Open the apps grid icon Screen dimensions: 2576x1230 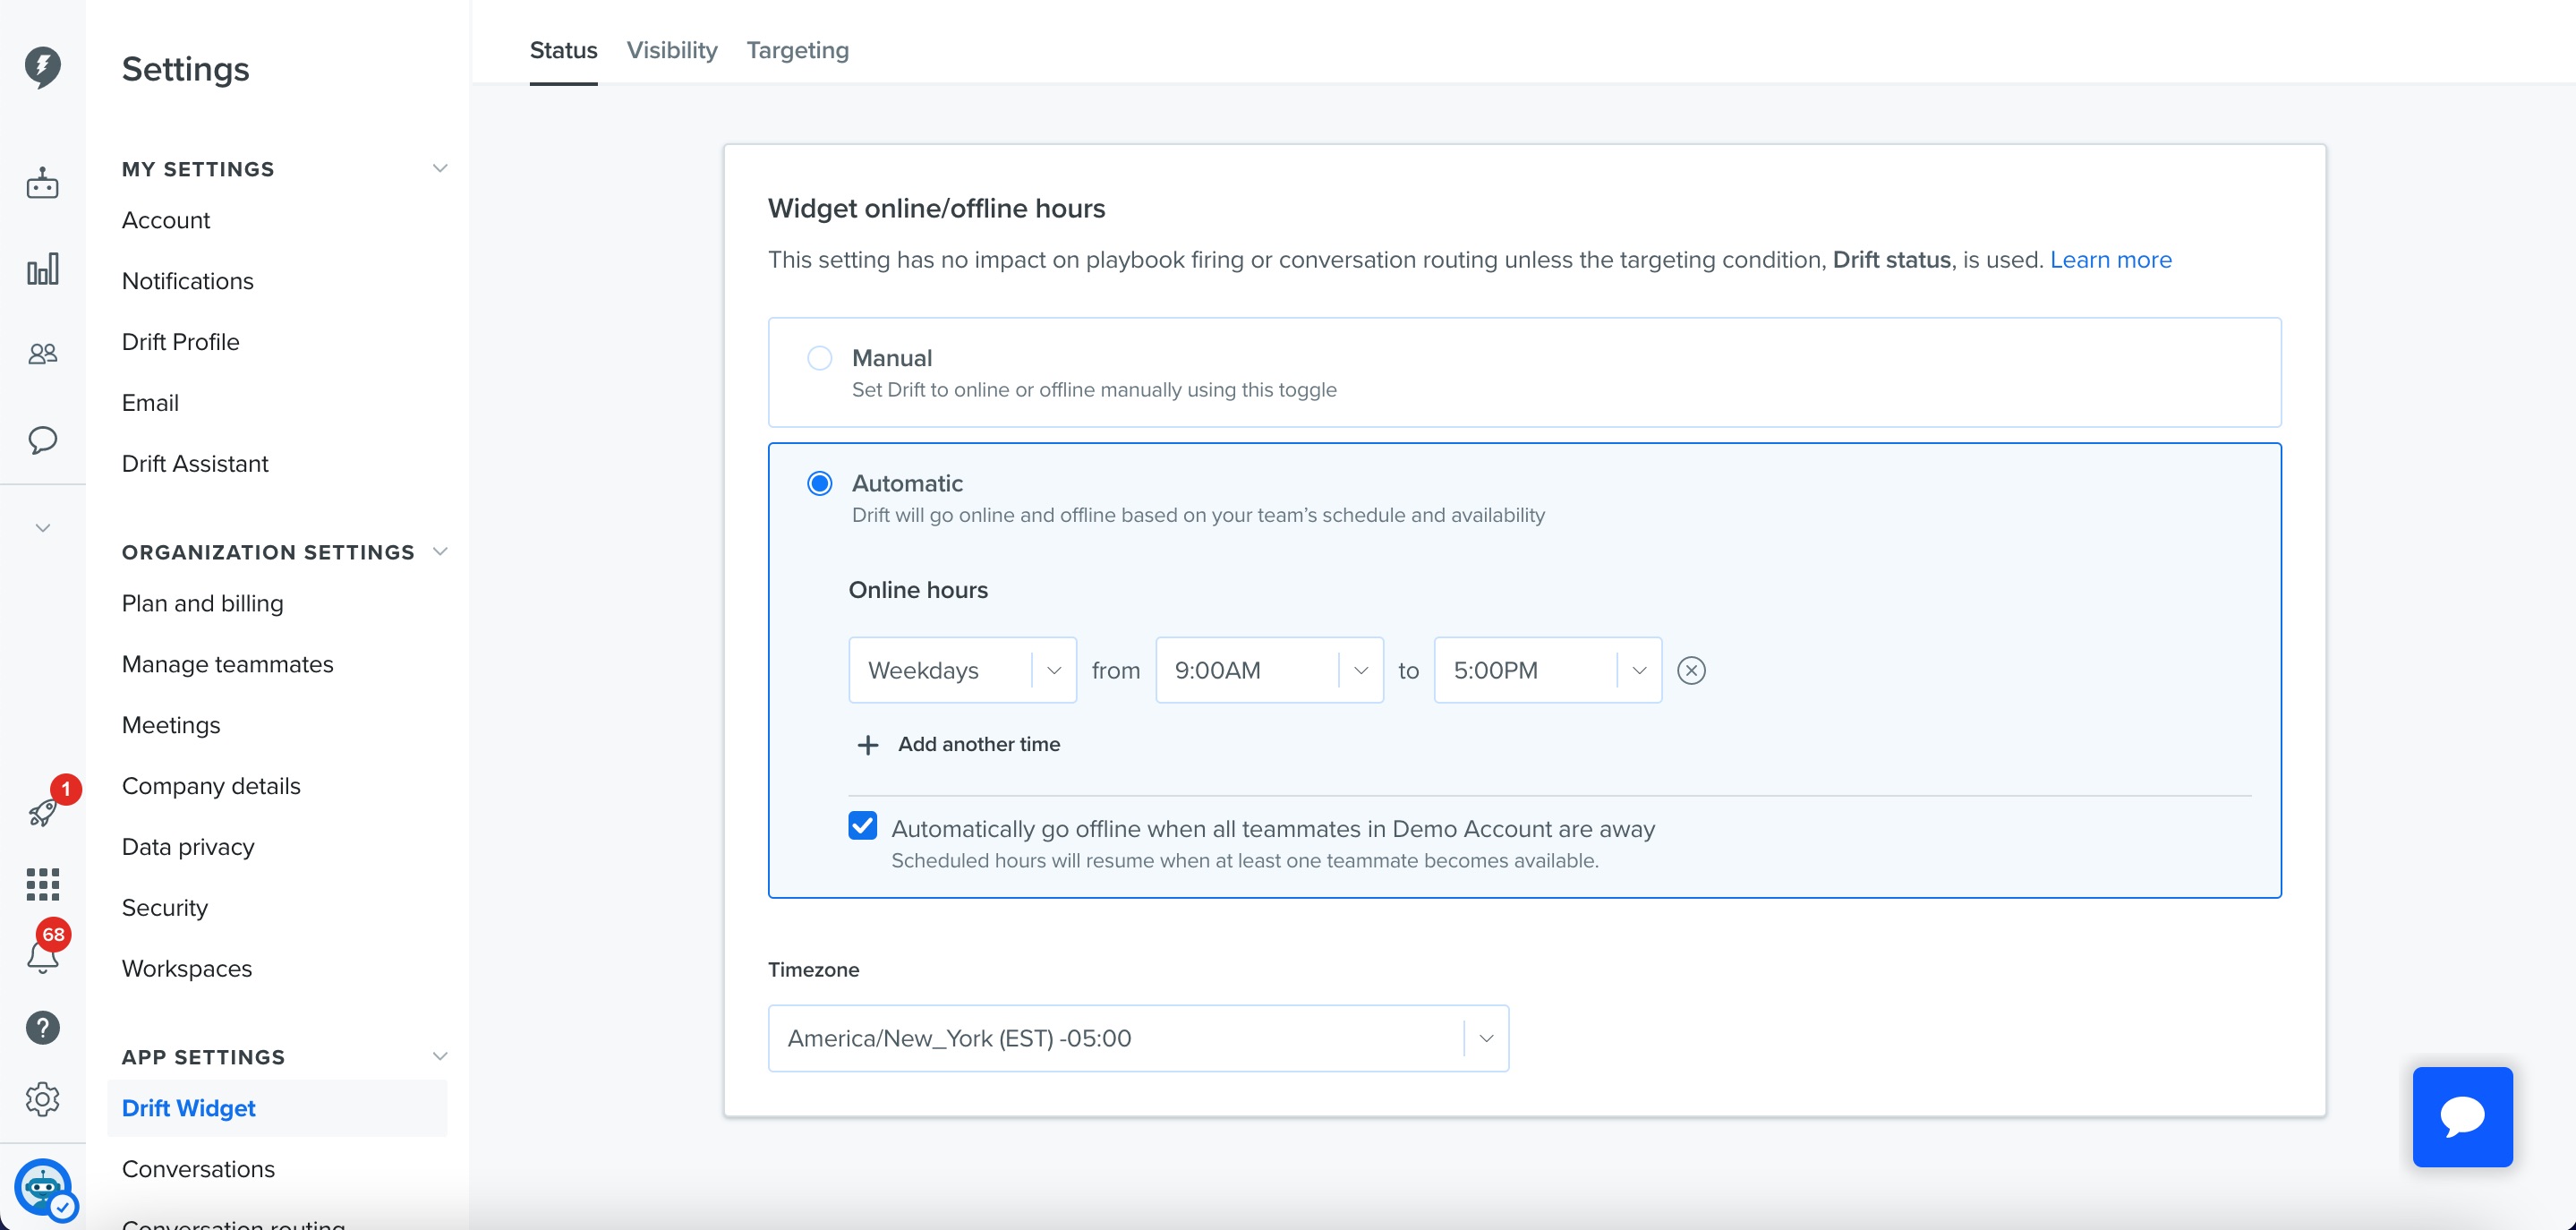tap(42, 884)
